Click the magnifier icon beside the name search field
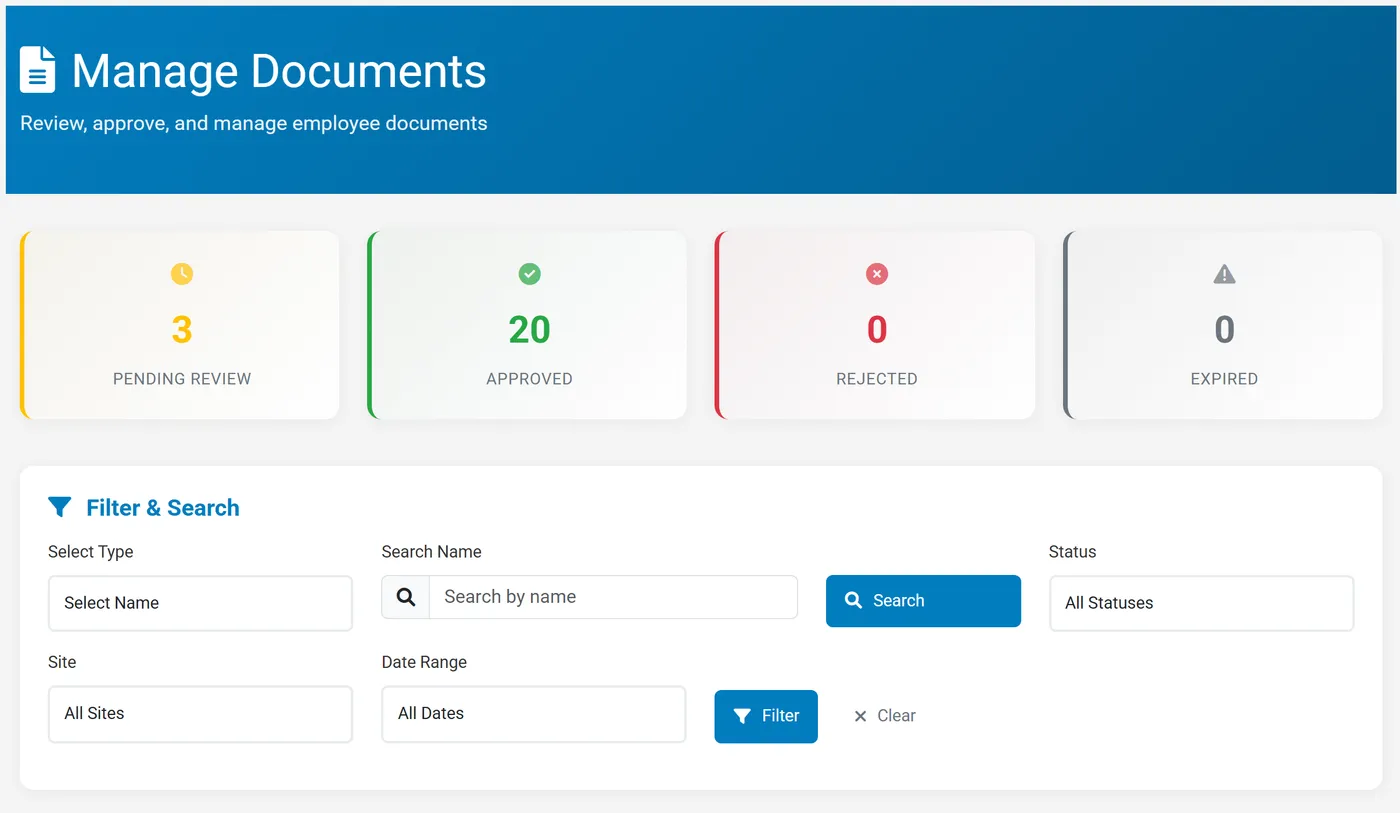1400x813 pixels. pyautogui.click(x=406, y=597)
